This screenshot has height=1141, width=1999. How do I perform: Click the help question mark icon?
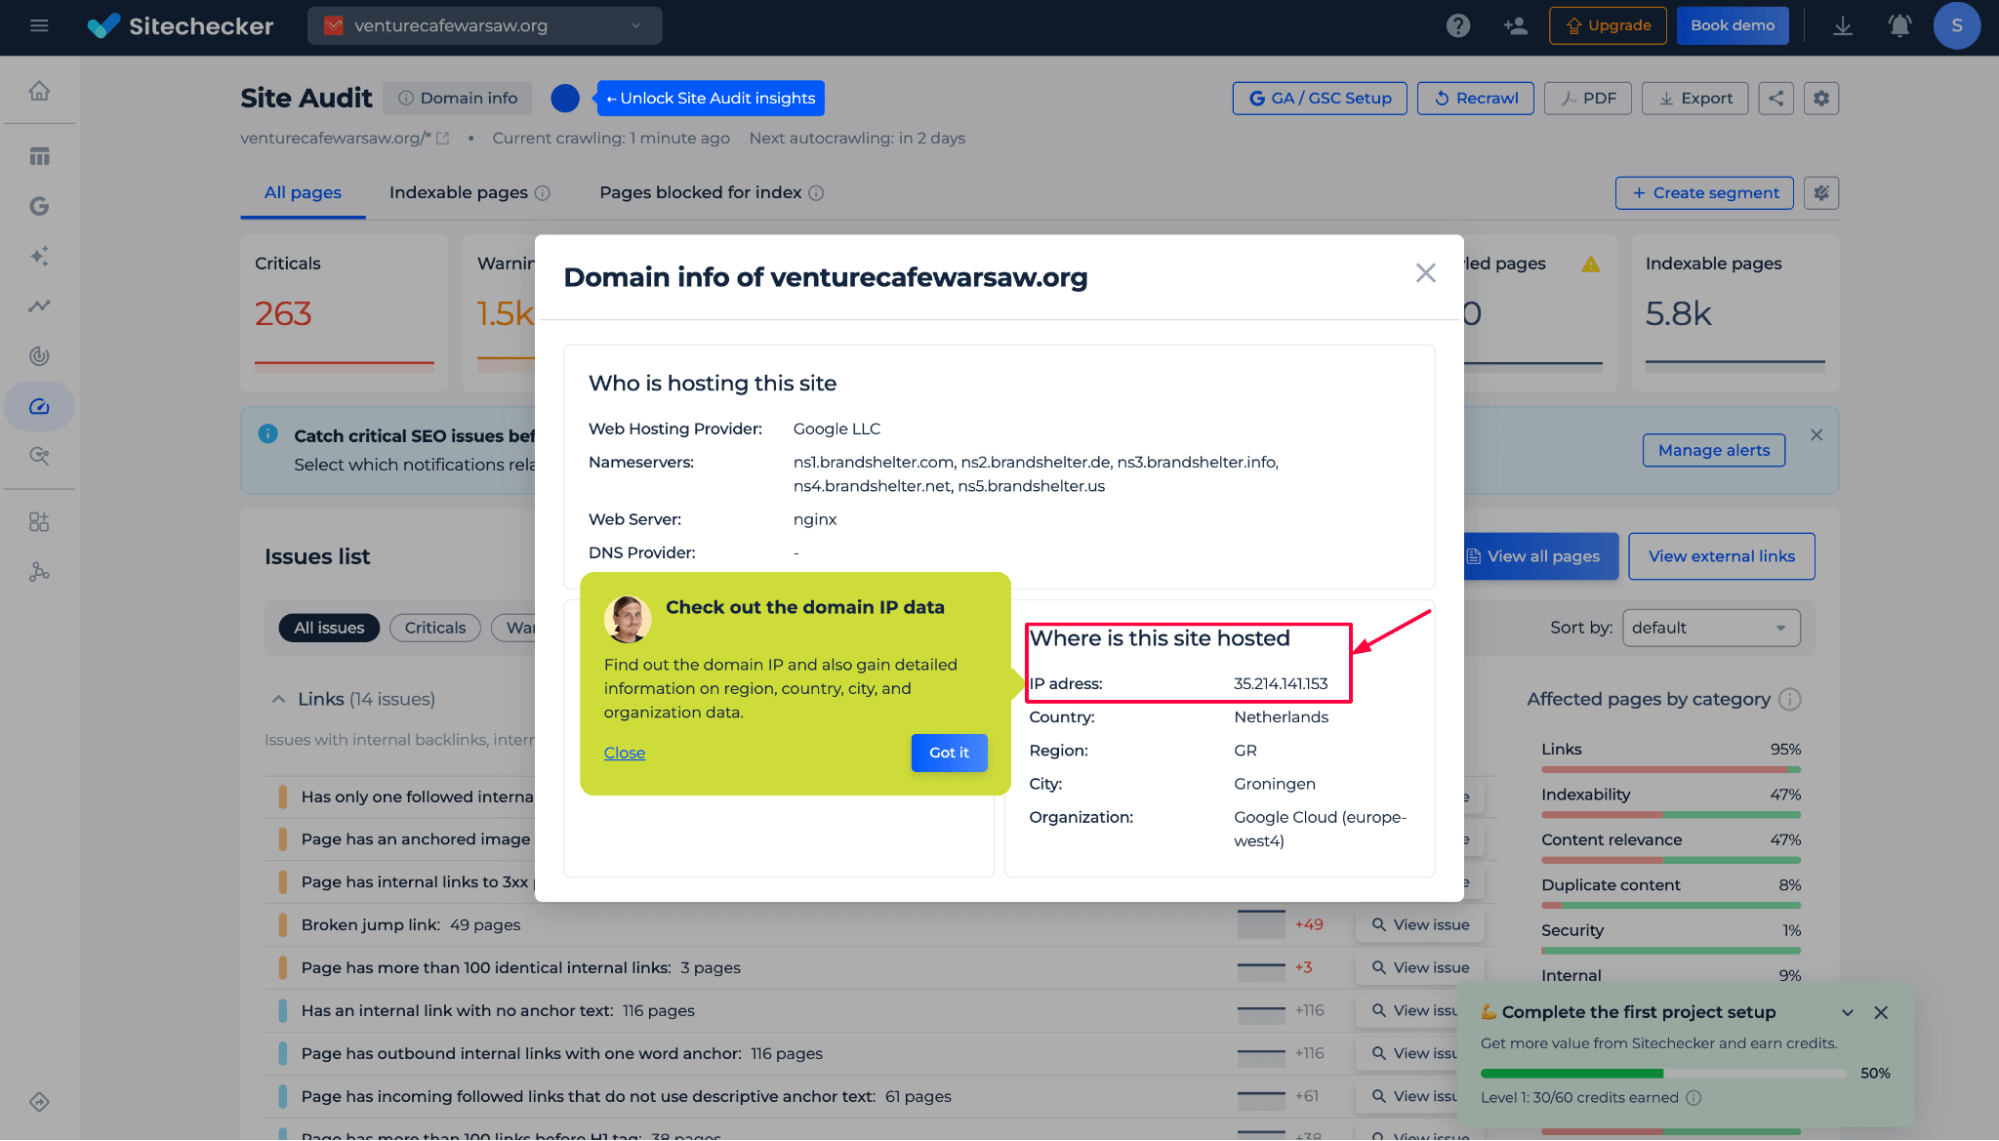(x=1457, y=25)
